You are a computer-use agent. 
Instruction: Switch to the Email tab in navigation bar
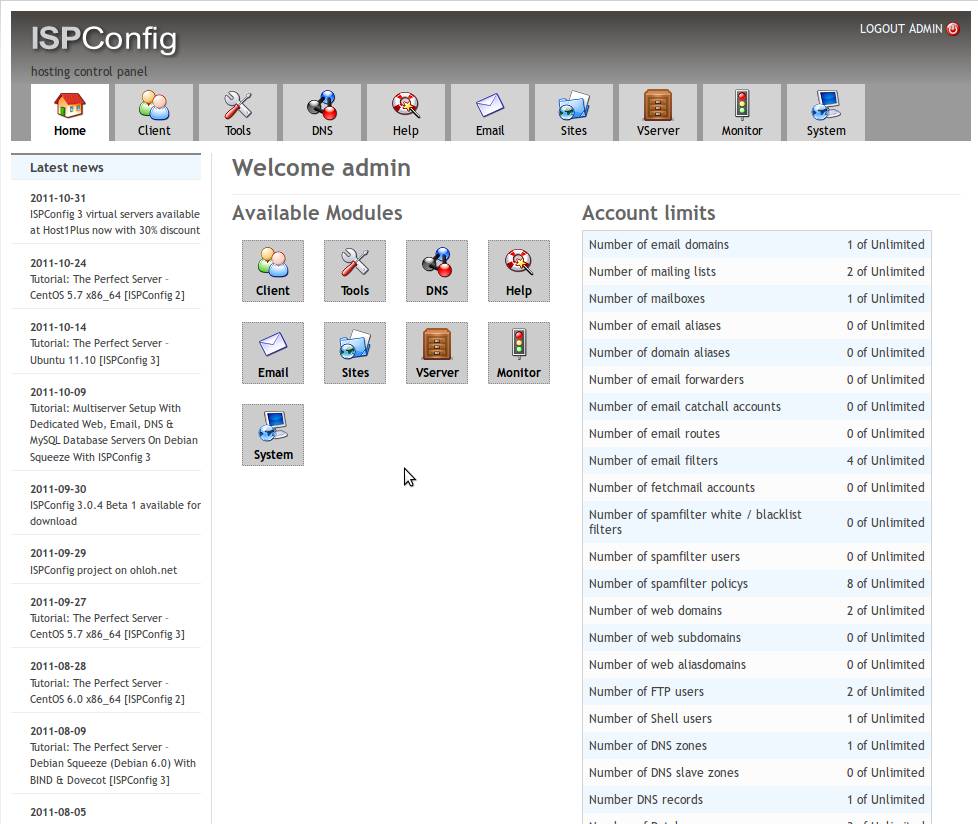click(x=490, y=113)
